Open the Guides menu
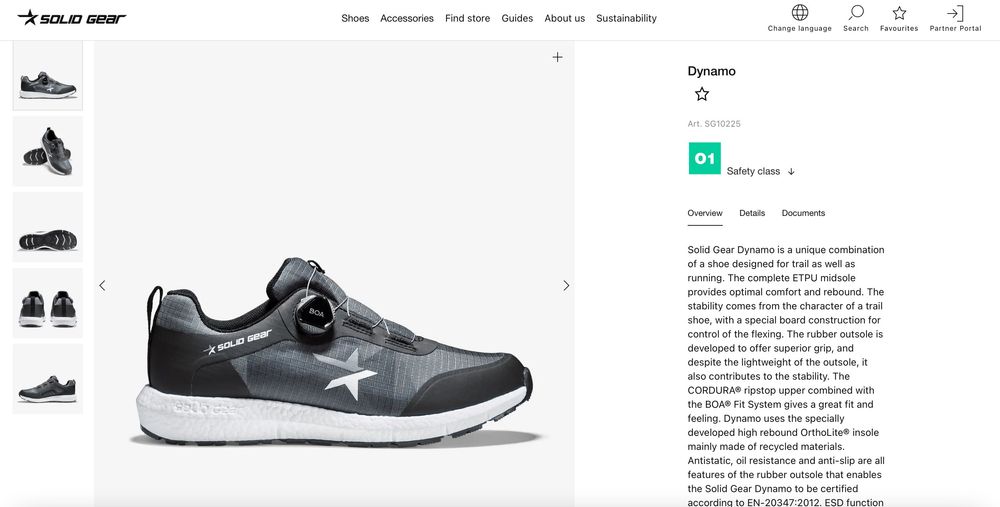 tap(517, 18)
